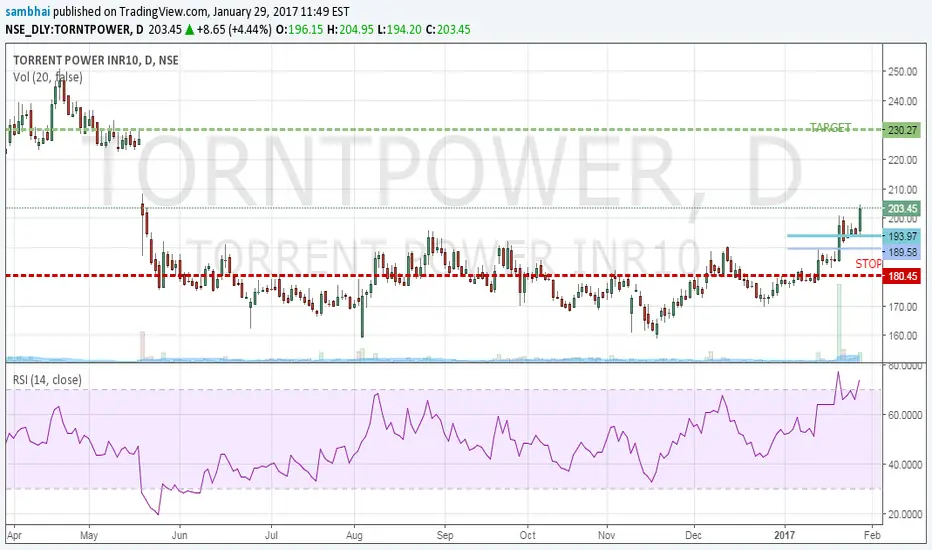This screenshot has width=932, height=550.
Task: Select the current price tag 203.45
Action: (x=902, y=209)
